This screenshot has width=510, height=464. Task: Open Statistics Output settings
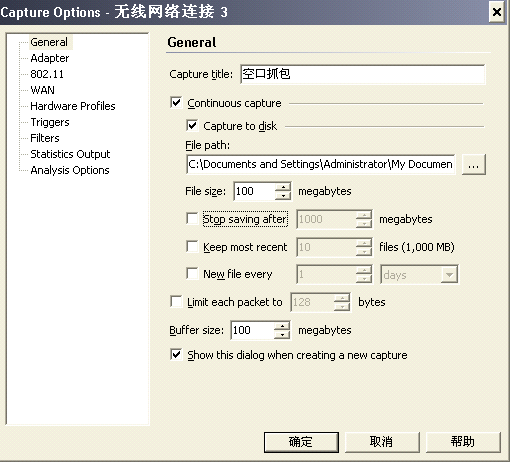pyautogui.click(x=70, y=154)
